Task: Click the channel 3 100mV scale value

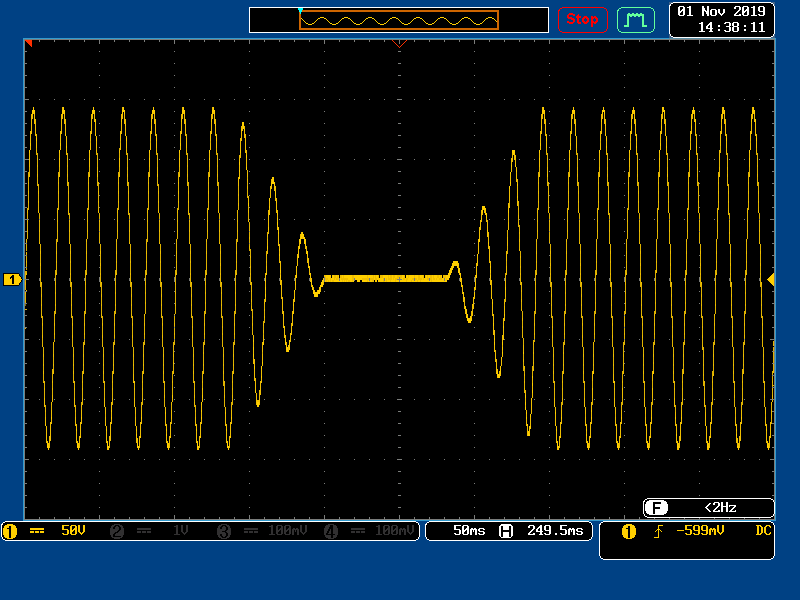Action: point(288,531)
